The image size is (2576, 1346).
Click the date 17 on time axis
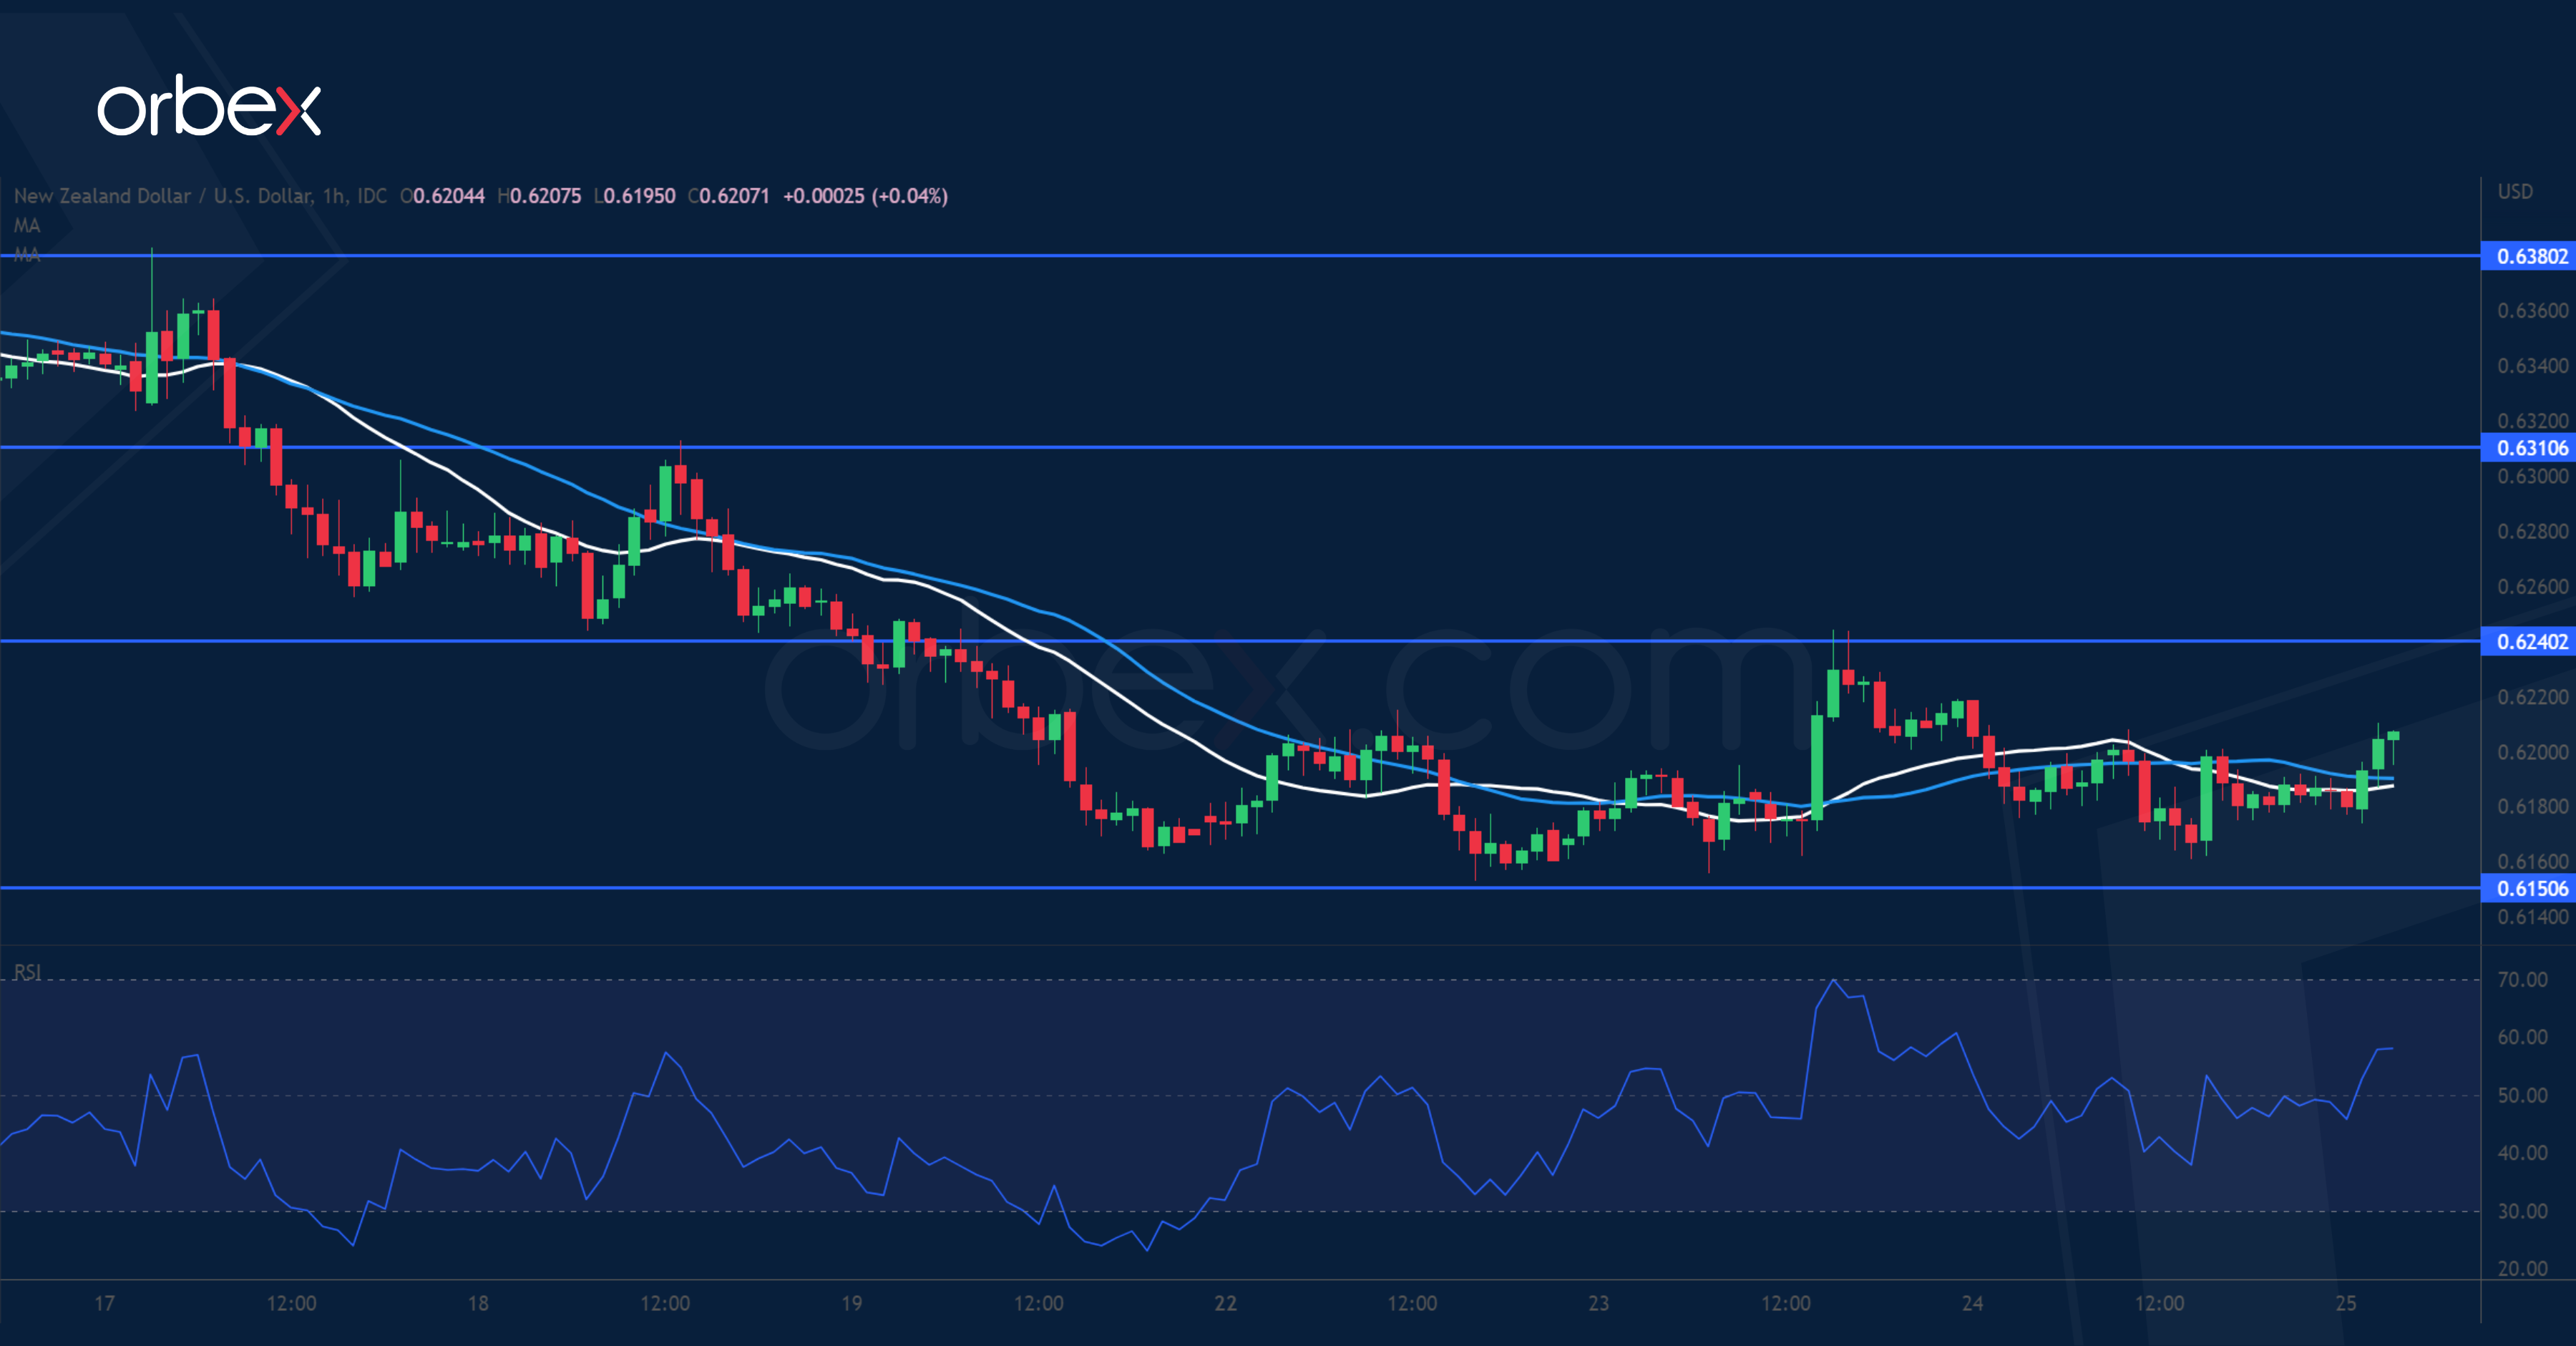click(104, 1303)
